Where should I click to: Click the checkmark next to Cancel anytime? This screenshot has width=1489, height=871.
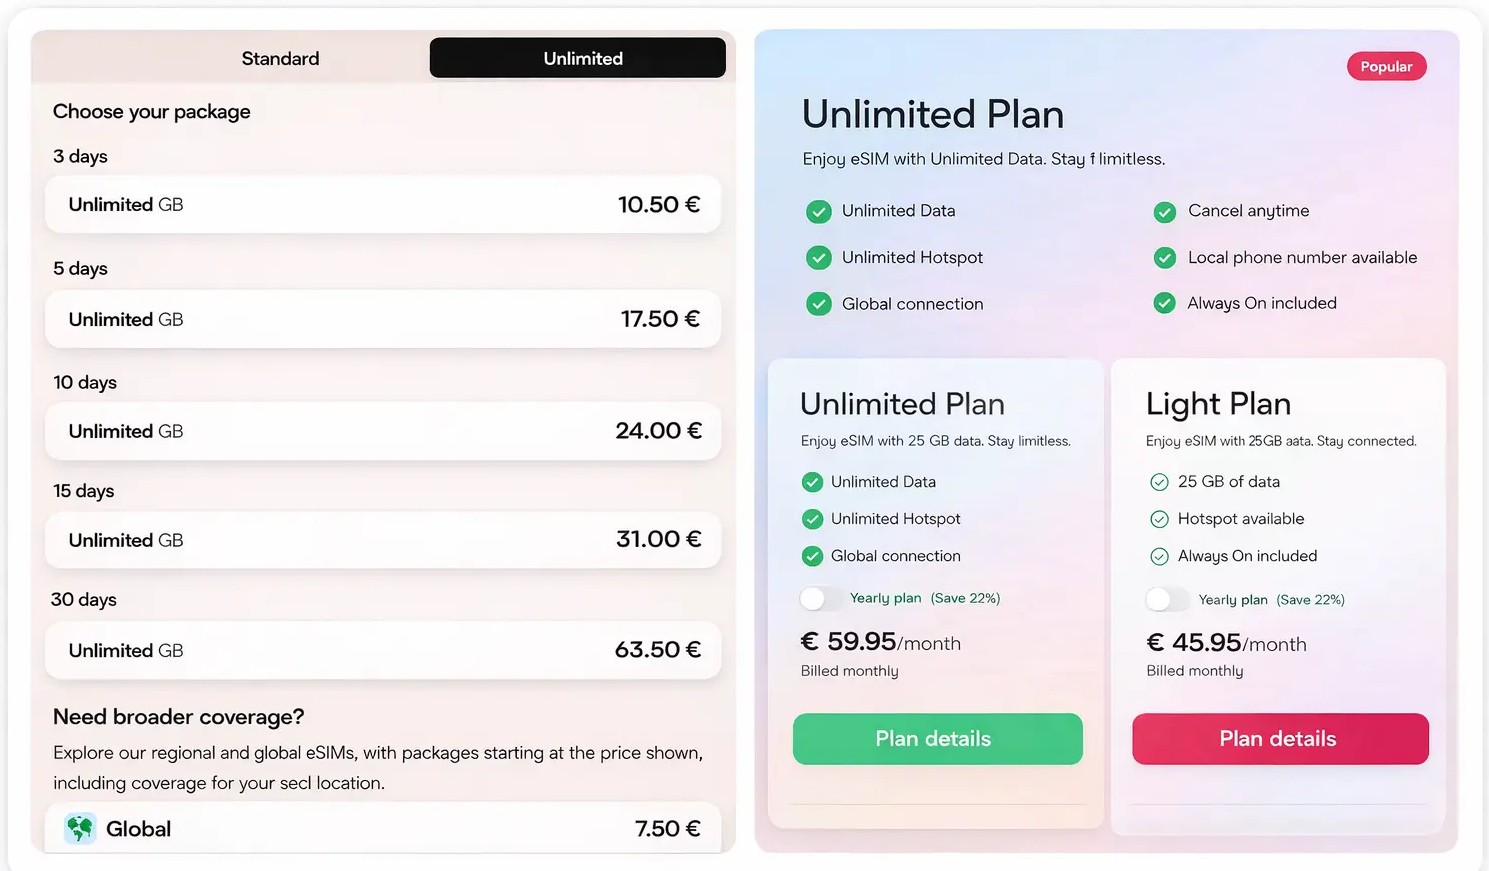pos(1165,211)
